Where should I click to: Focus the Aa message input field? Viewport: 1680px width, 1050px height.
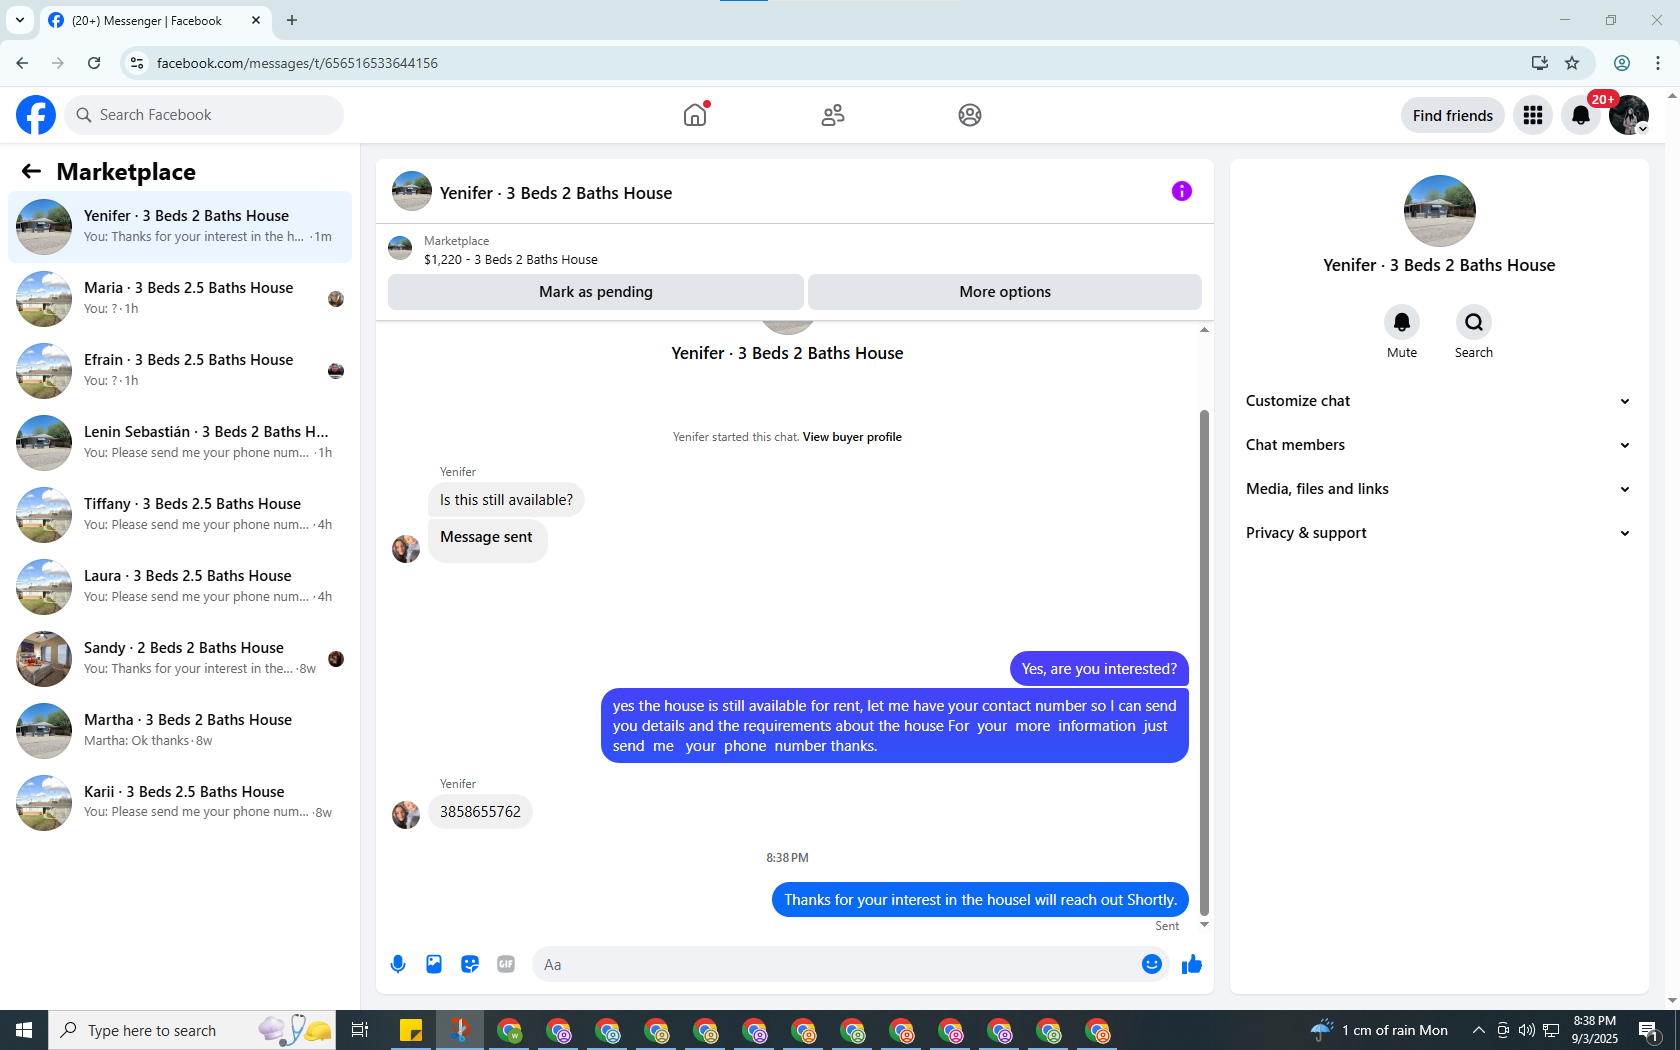(x=850, y=964)
